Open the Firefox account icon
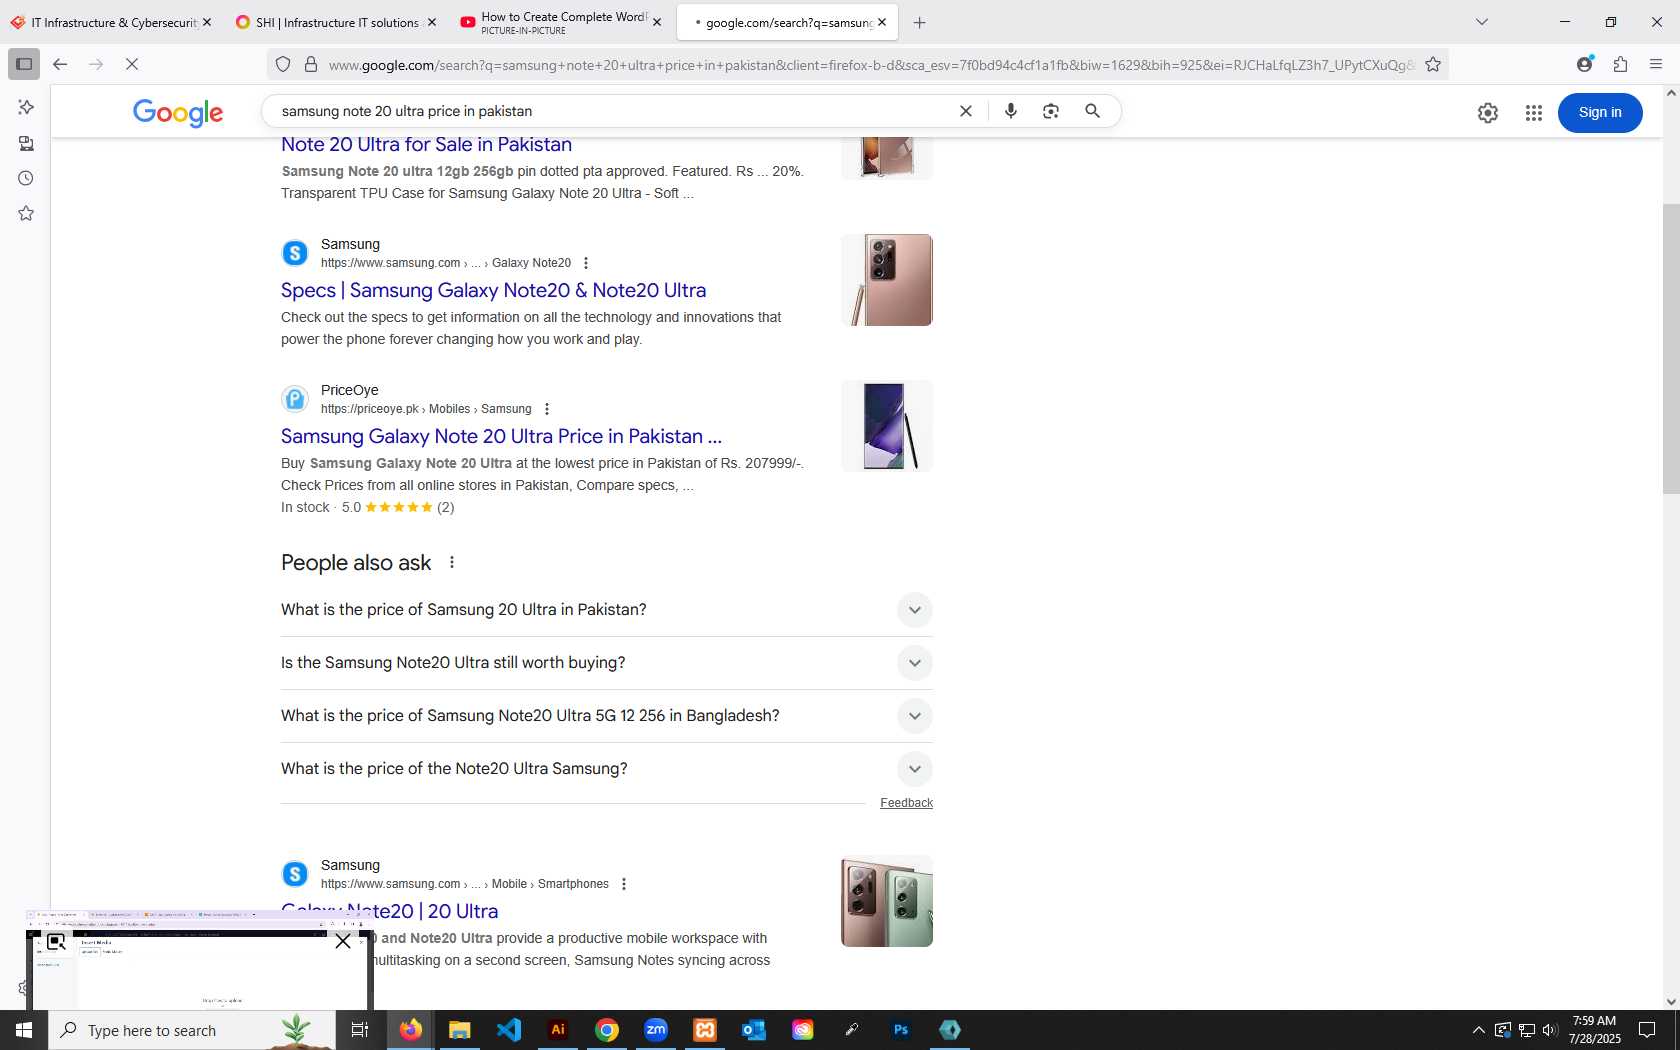The image size is (1680, 1050). coord(1585,64)
